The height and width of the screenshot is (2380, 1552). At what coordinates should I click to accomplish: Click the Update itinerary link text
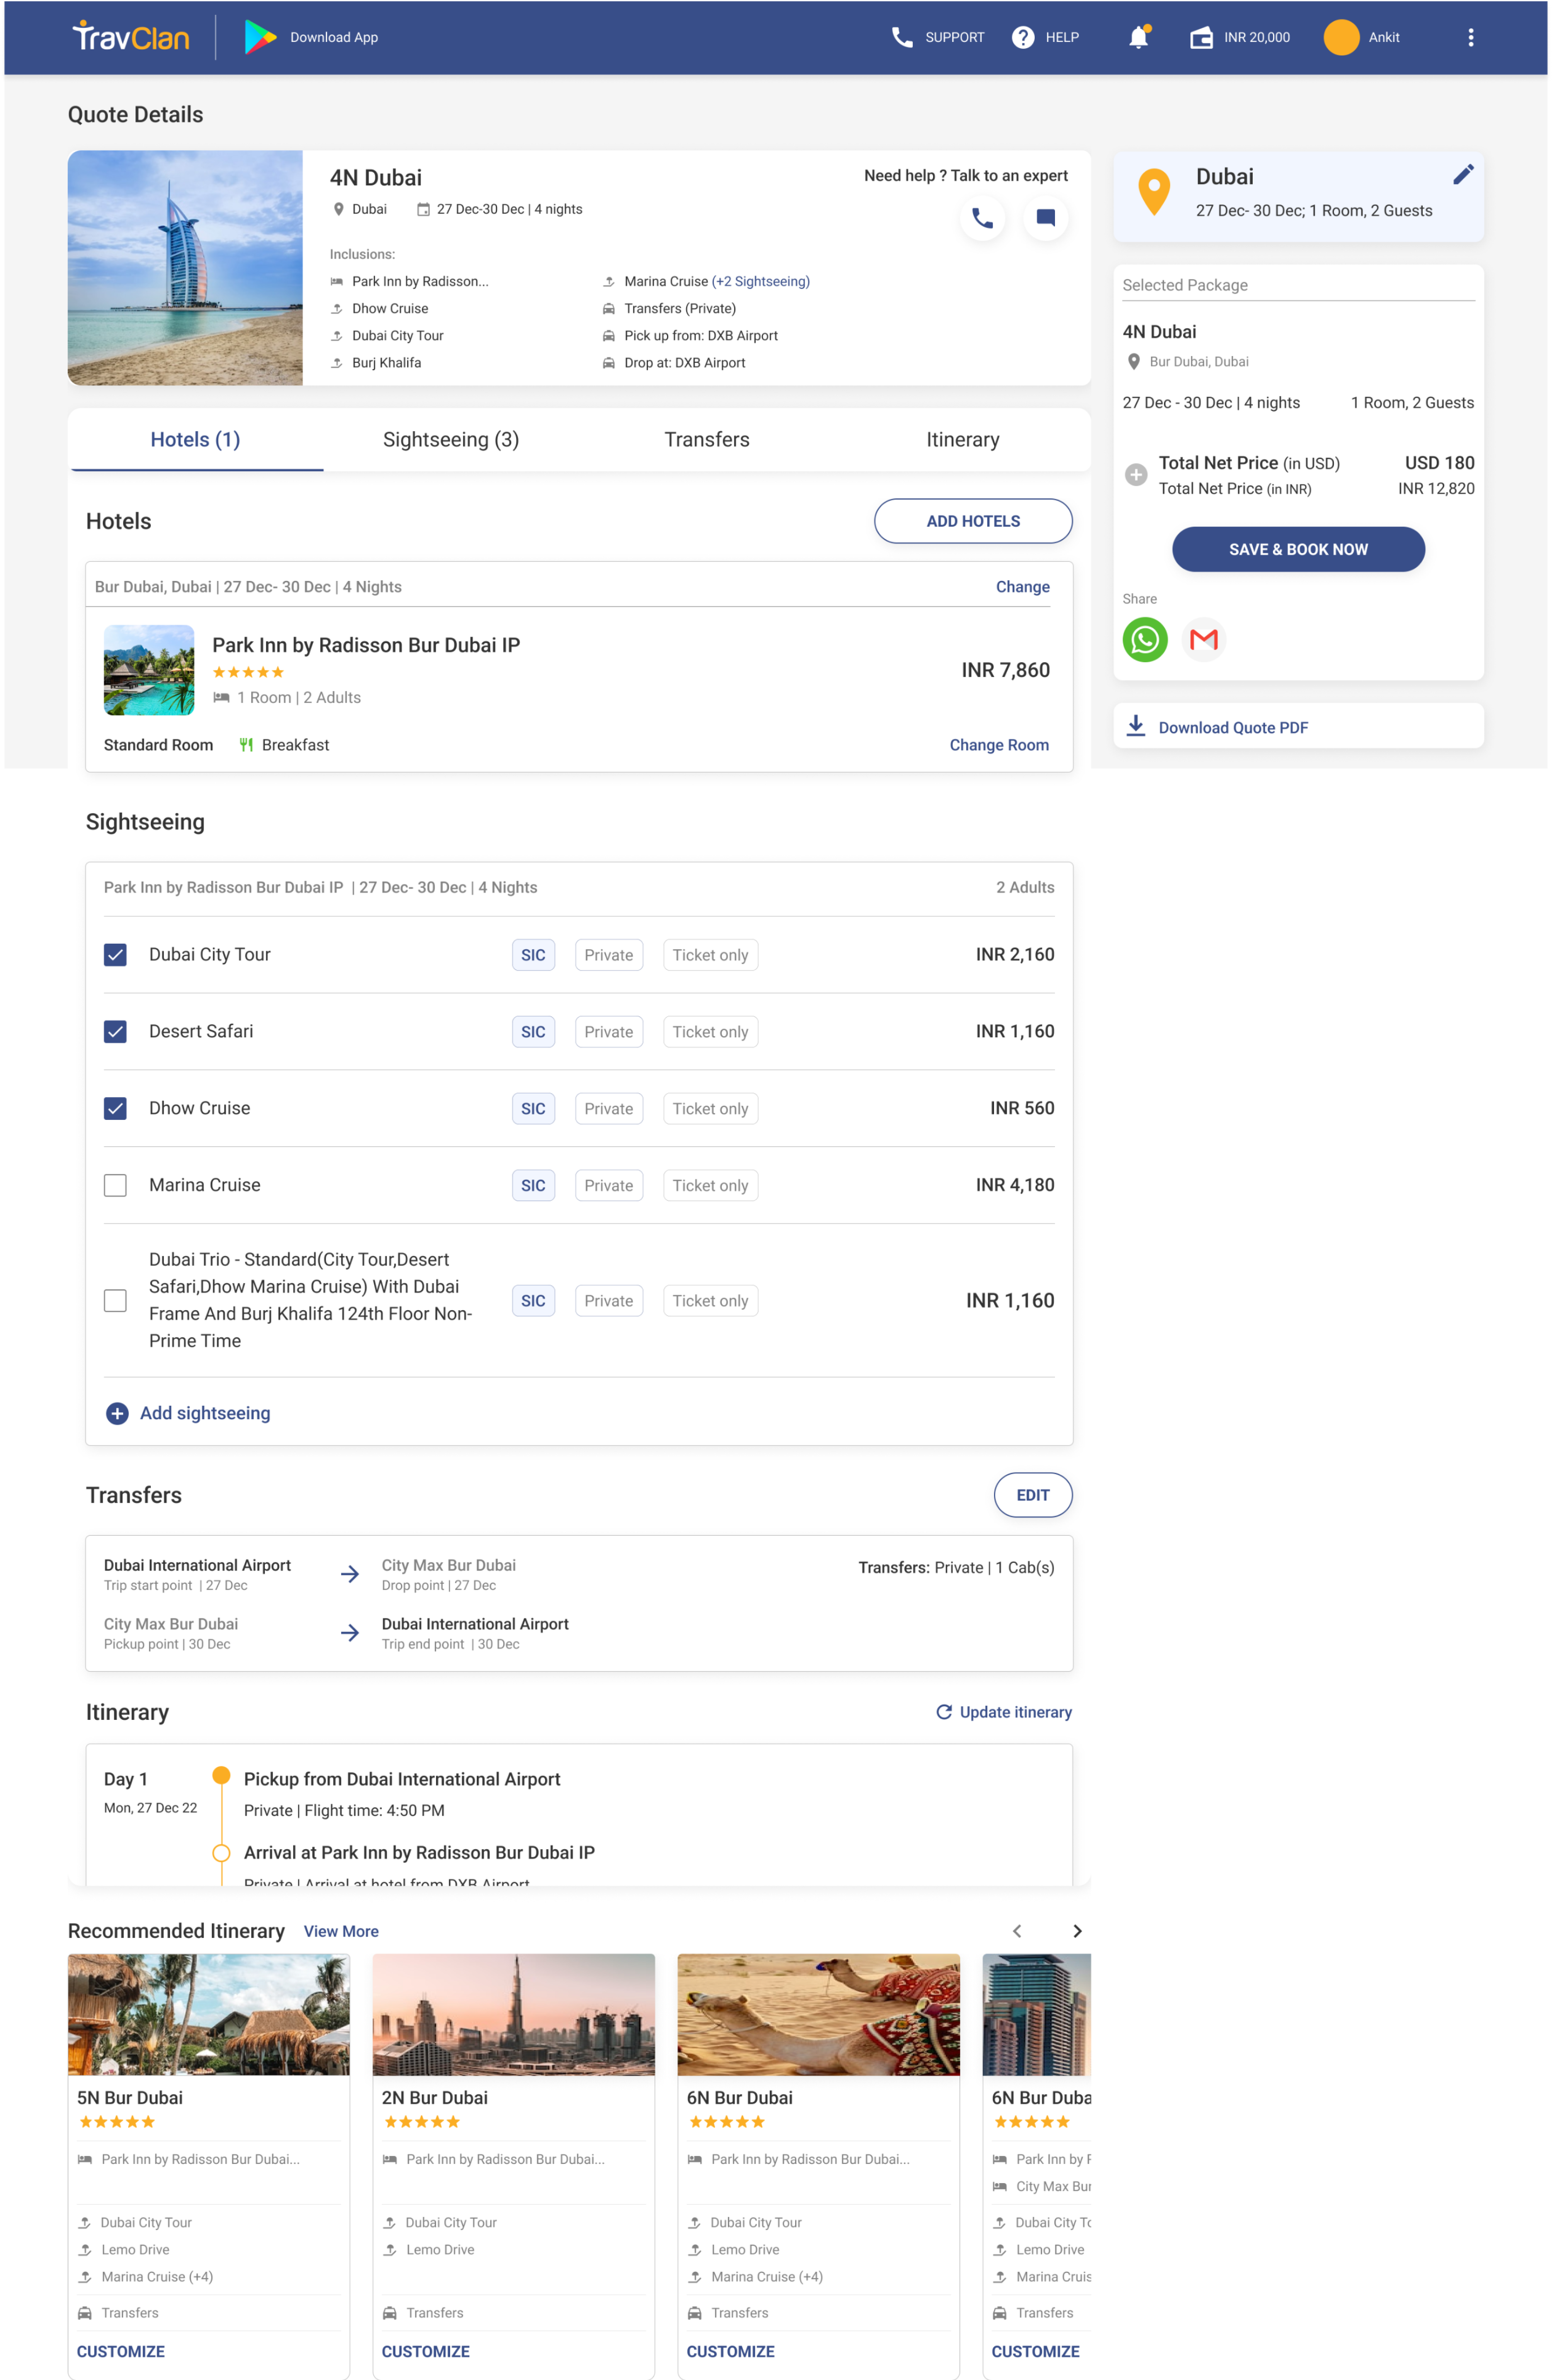(x=1016, y=1712)
